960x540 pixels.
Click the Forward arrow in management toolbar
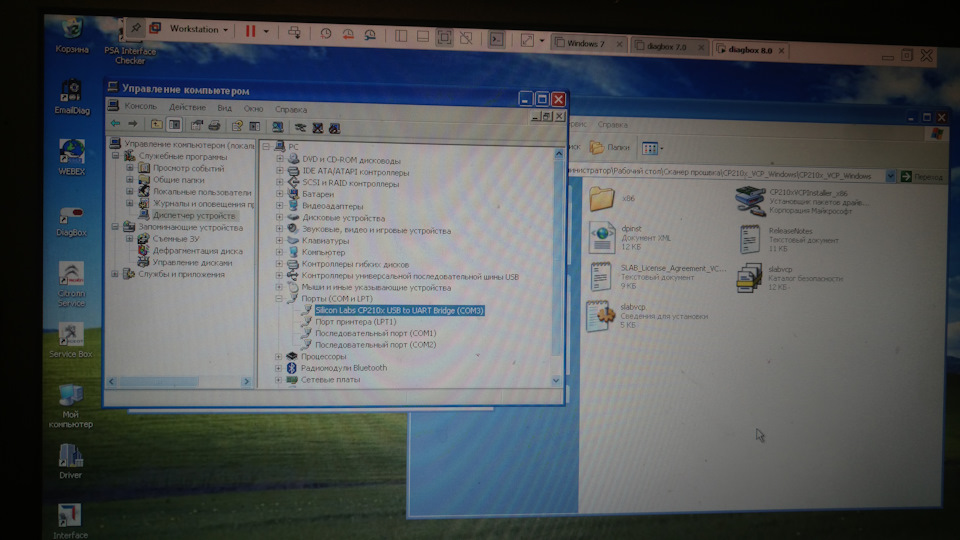[x=132, y=124]
